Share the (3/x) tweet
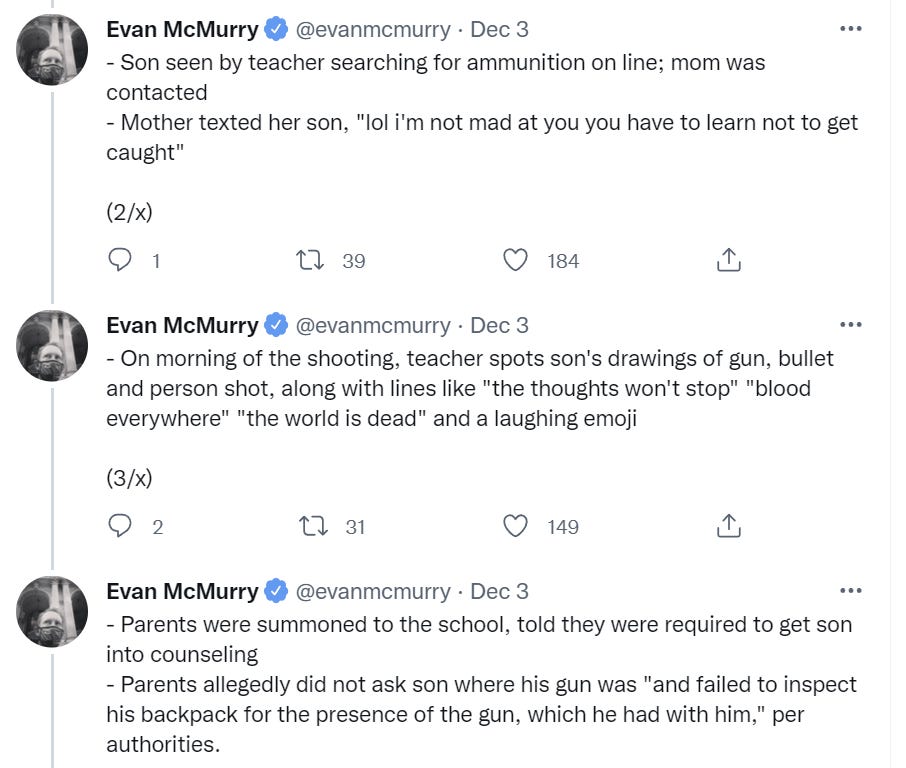This screenshot has width=906, height=768. point(729,526)
